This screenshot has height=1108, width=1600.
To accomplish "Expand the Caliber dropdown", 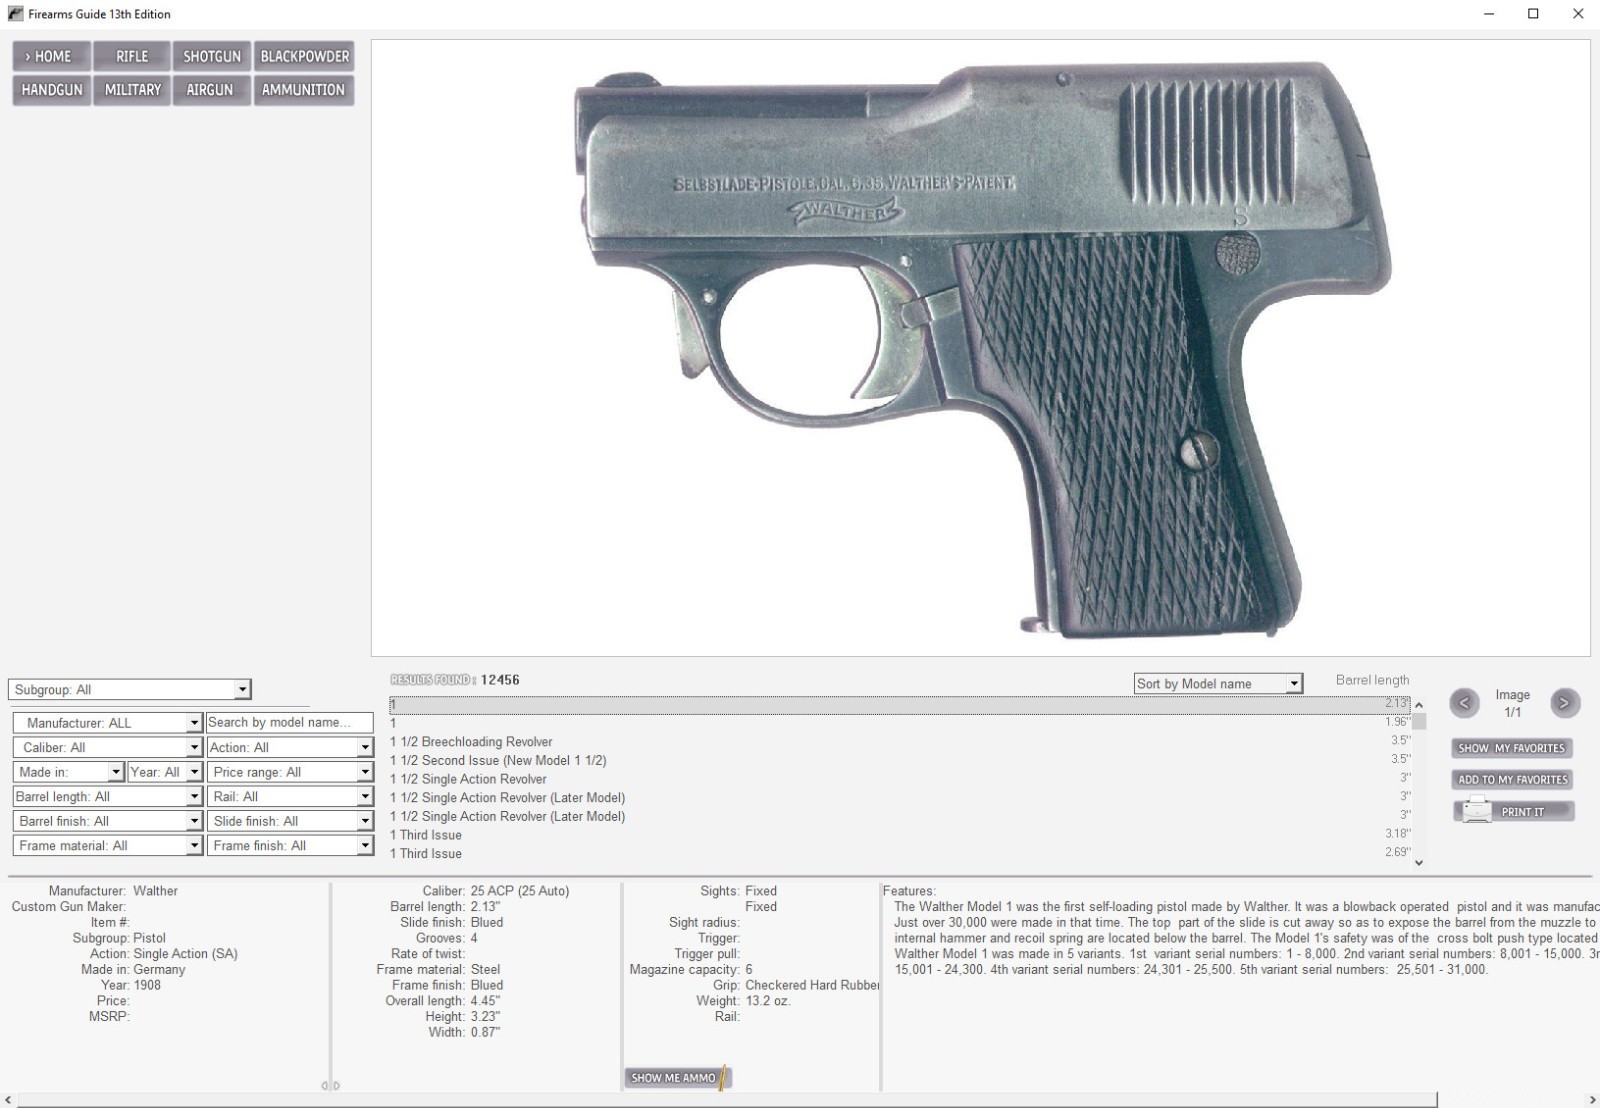I will tap(194, 748).
